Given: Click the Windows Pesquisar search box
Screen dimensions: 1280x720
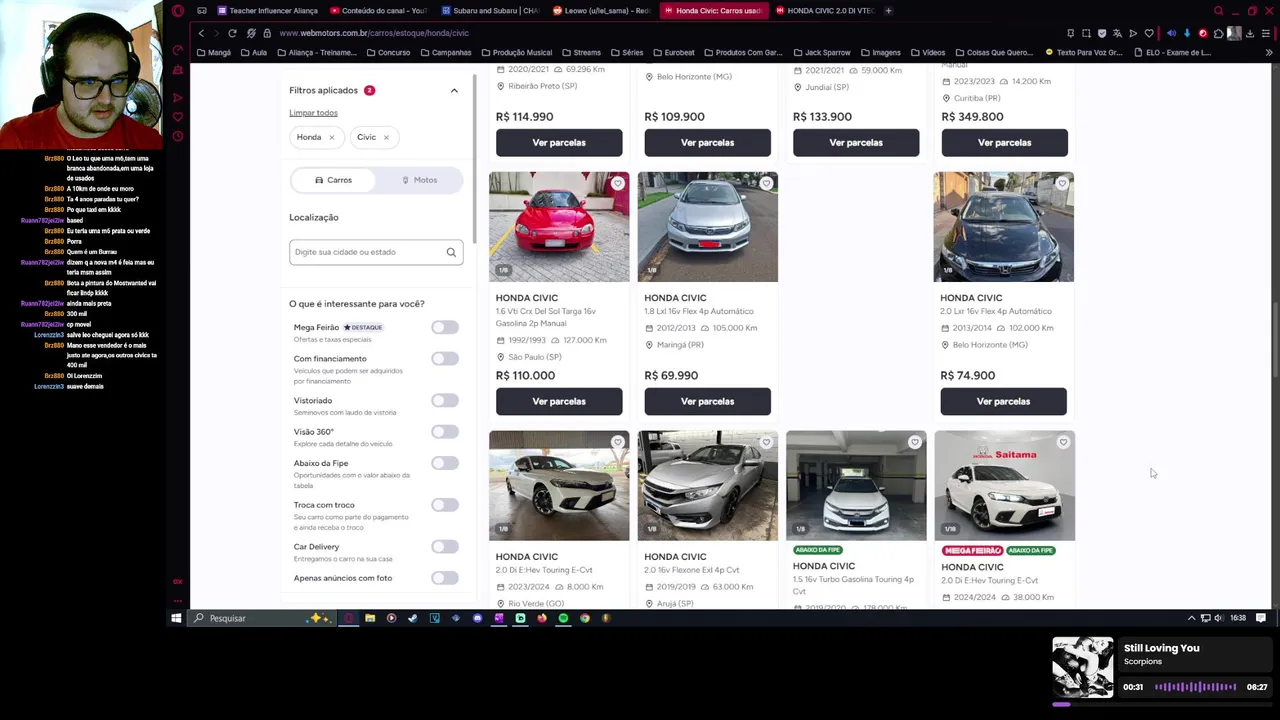Looking at the screenshot, I should click(260, 618).
